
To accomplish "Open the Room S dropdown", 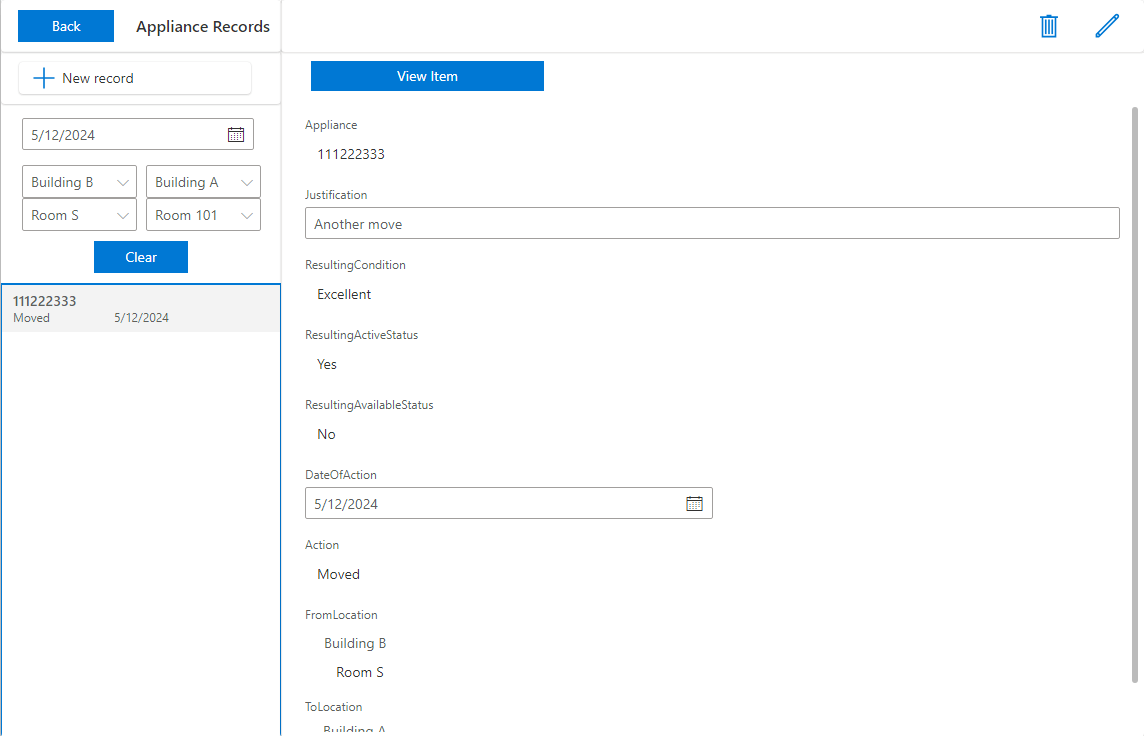I will coord(80,215).
